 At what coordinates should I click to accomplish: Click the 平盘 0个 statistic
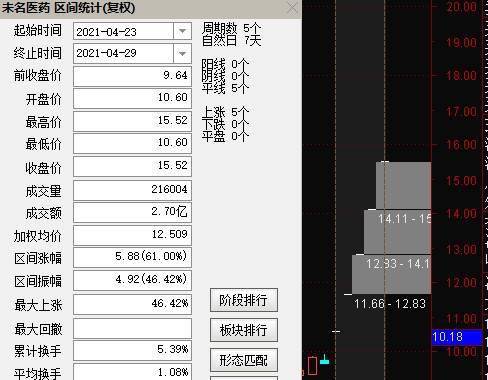tap(225, 136)
